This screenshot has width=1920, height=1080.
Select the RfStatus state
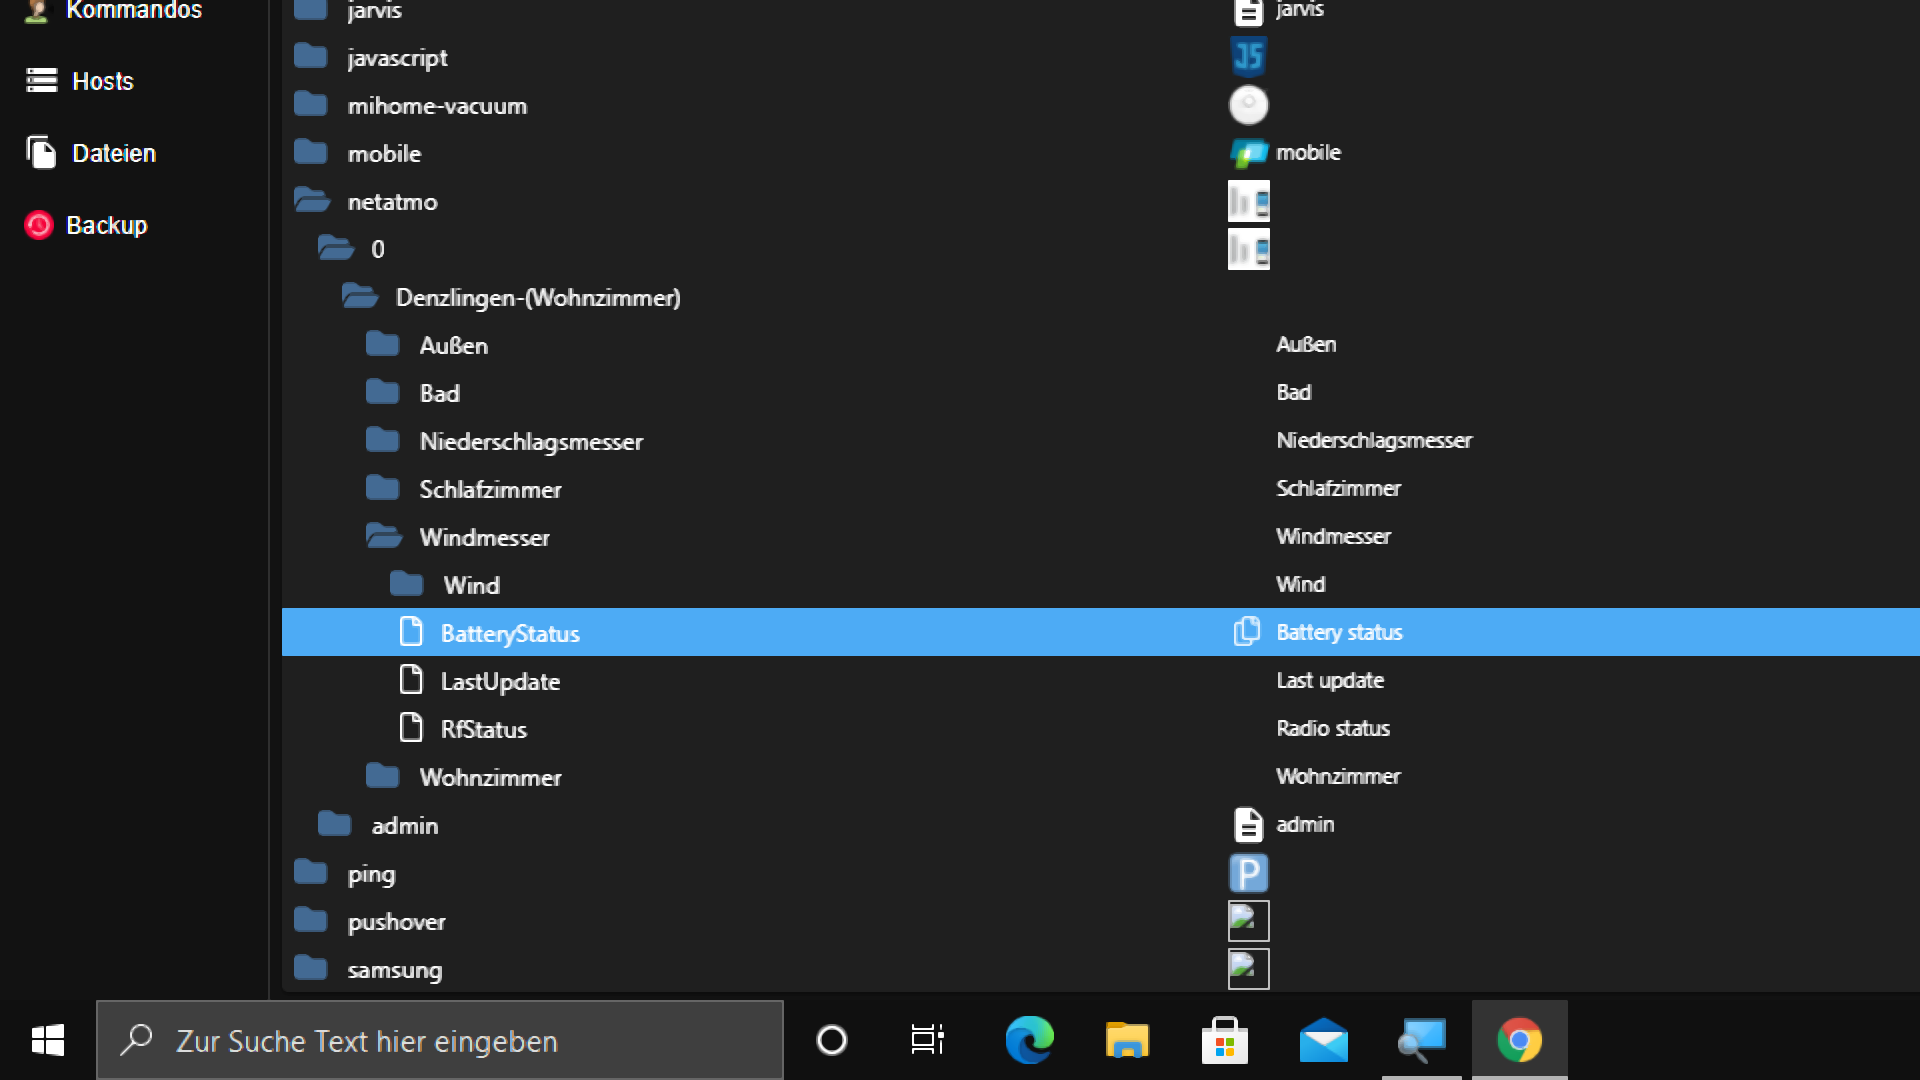tap(483, 729)
